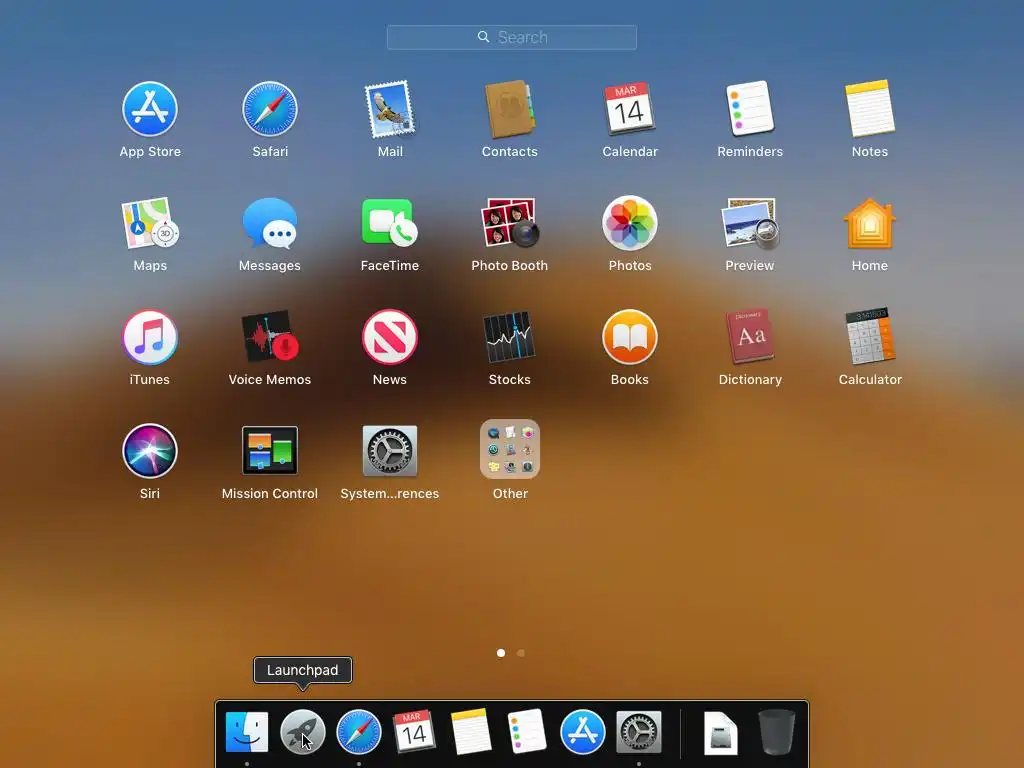The image size is (1024, 768).
Task: Click the Launchpad search field
Action: point(511,37)
